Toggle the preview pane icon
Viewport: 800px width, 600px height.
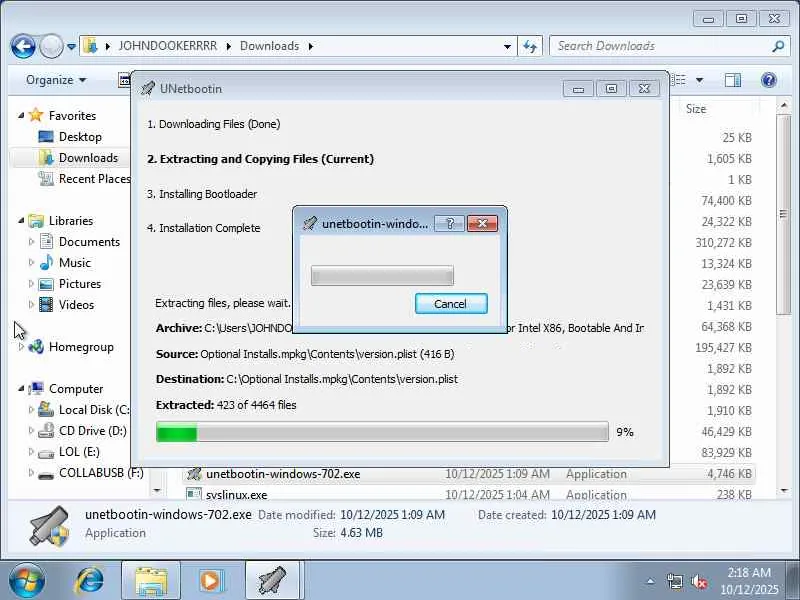pyautogui.click(x=733, y=80)
